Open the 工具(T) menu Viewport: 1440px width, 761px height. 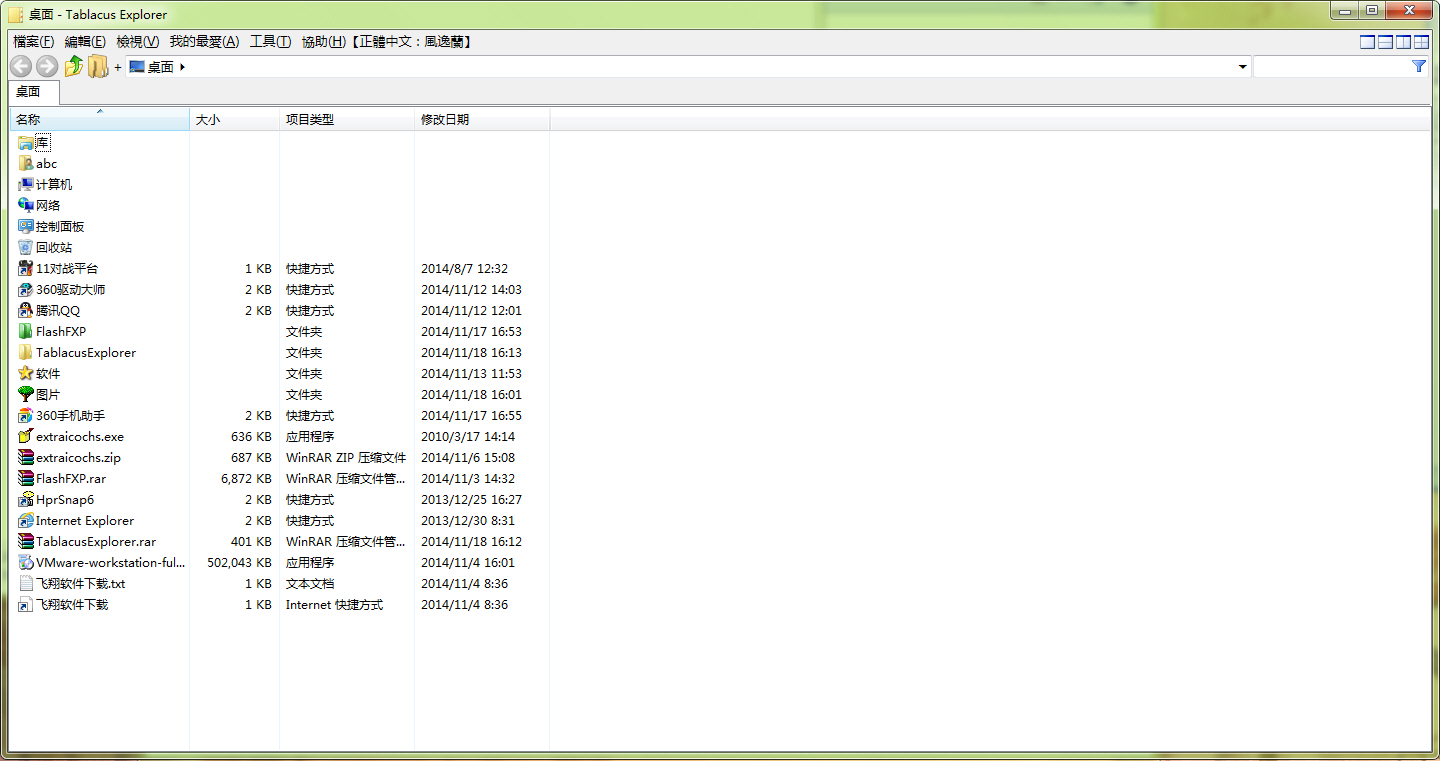click(270, 41)
